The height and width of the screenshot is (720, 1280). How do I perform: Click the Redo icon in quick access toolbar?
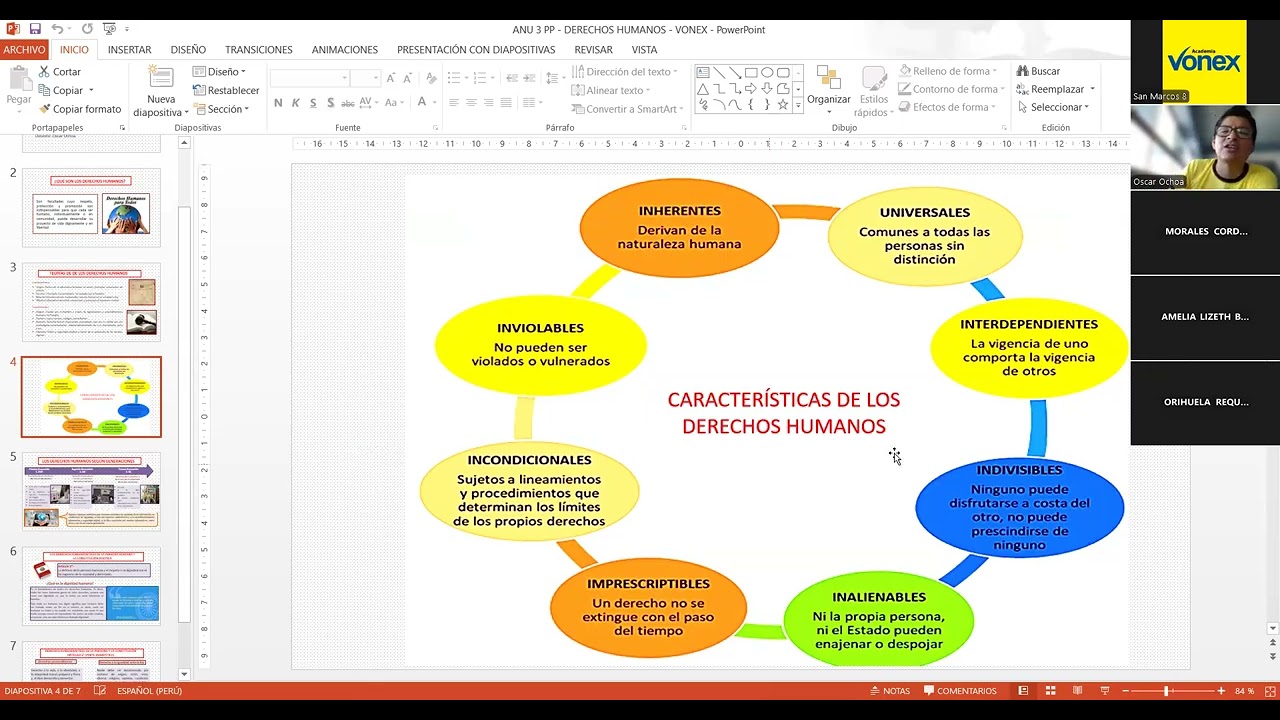pos(87,29)
